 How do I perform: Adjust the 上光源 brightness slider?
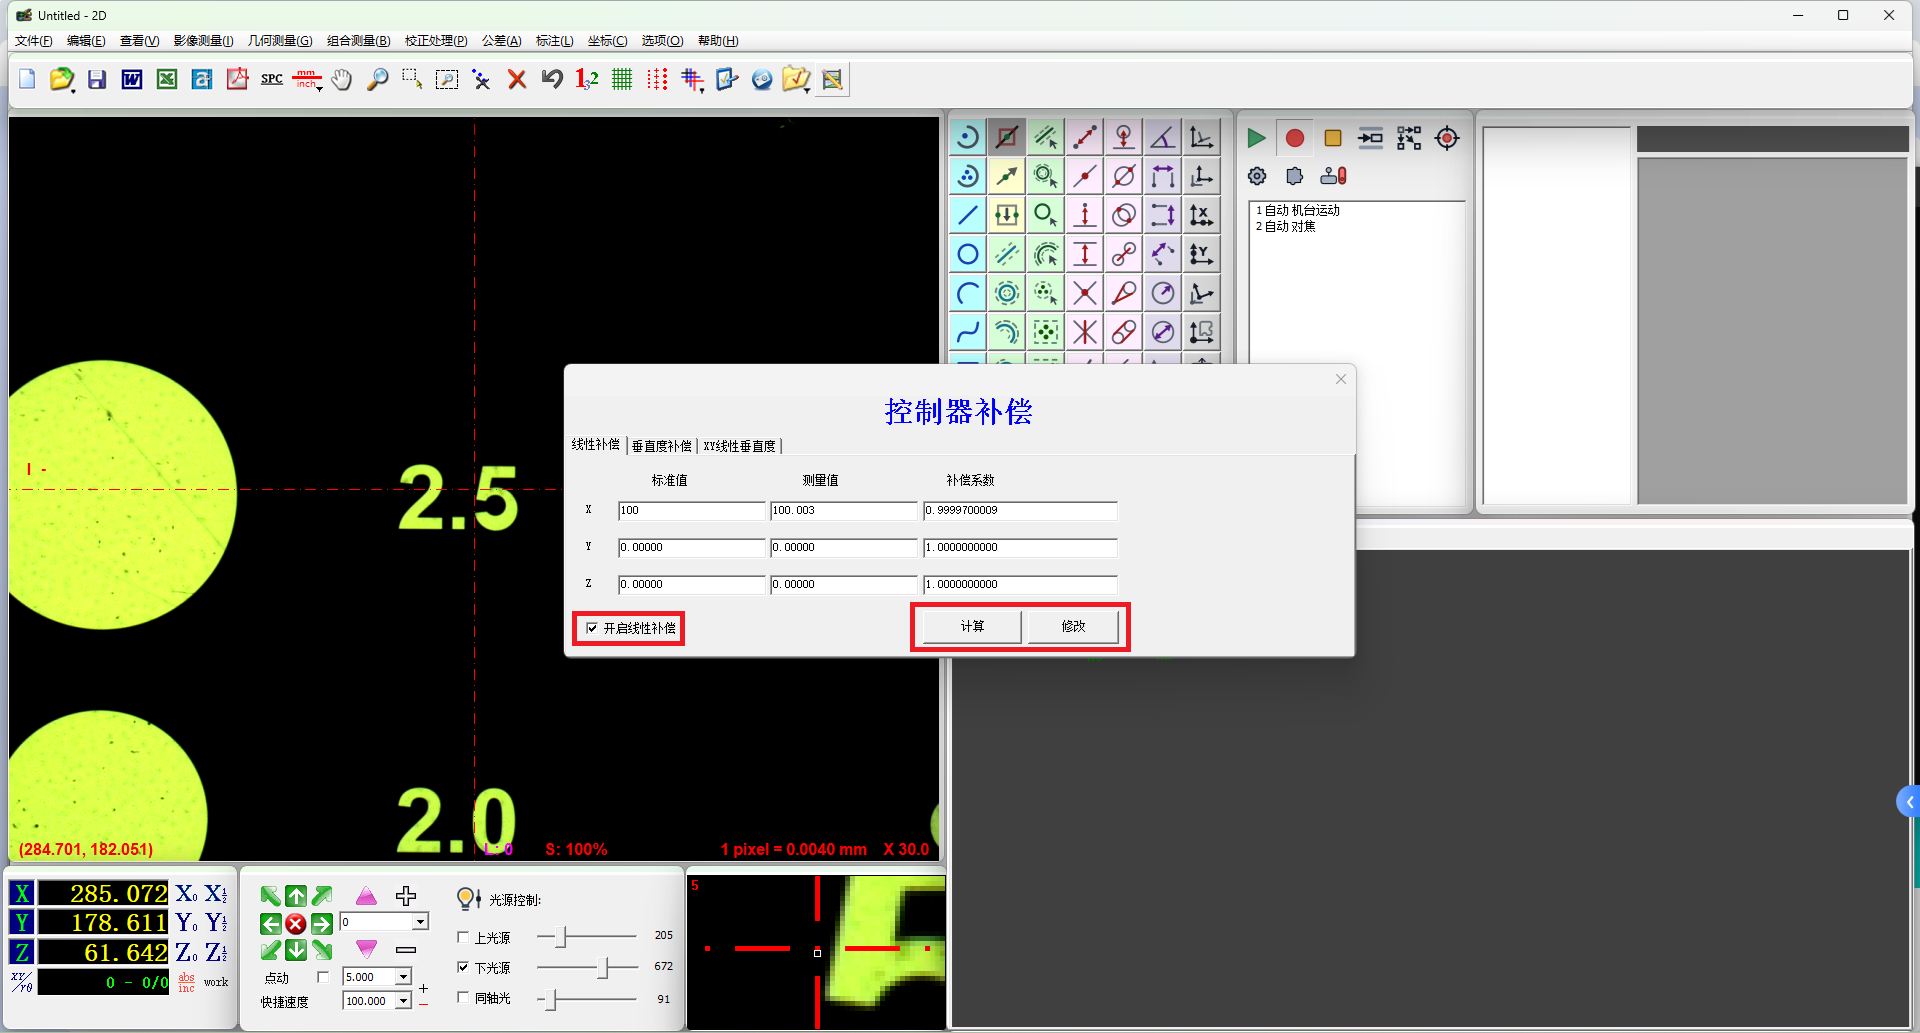tap(561, 937)
